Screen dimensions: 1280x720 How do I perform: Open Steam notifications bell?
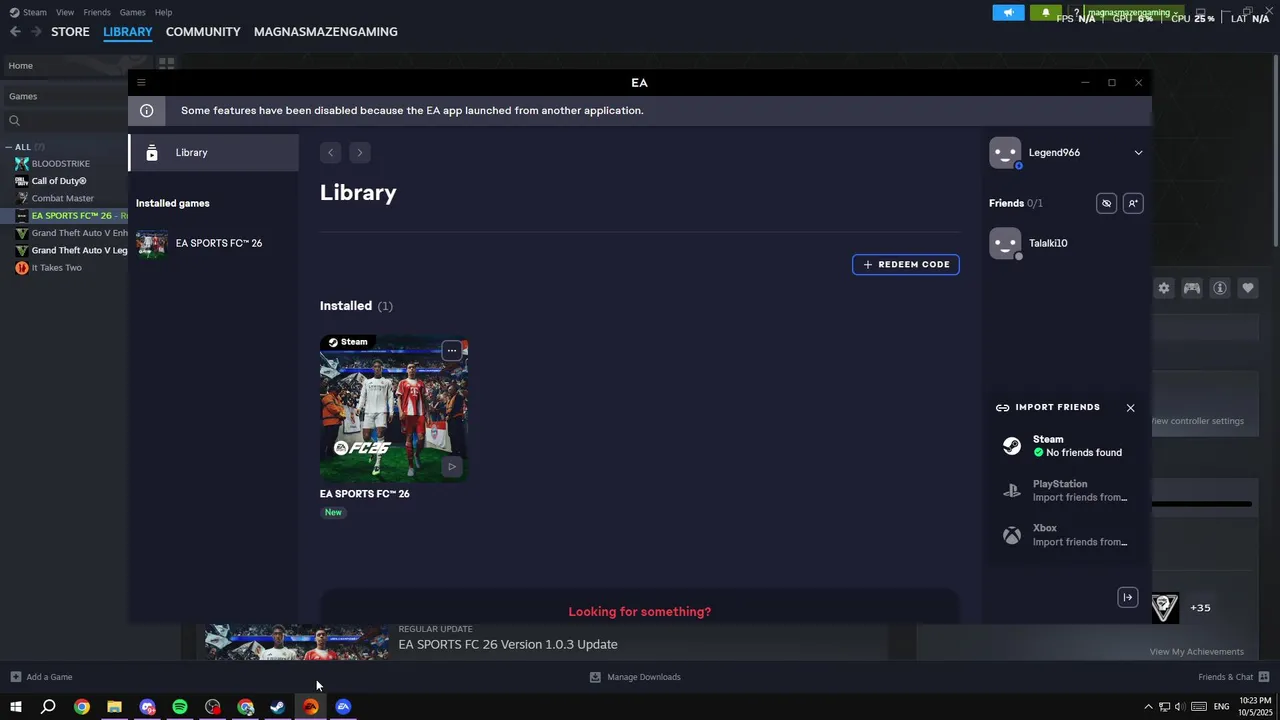(1045, 13)
